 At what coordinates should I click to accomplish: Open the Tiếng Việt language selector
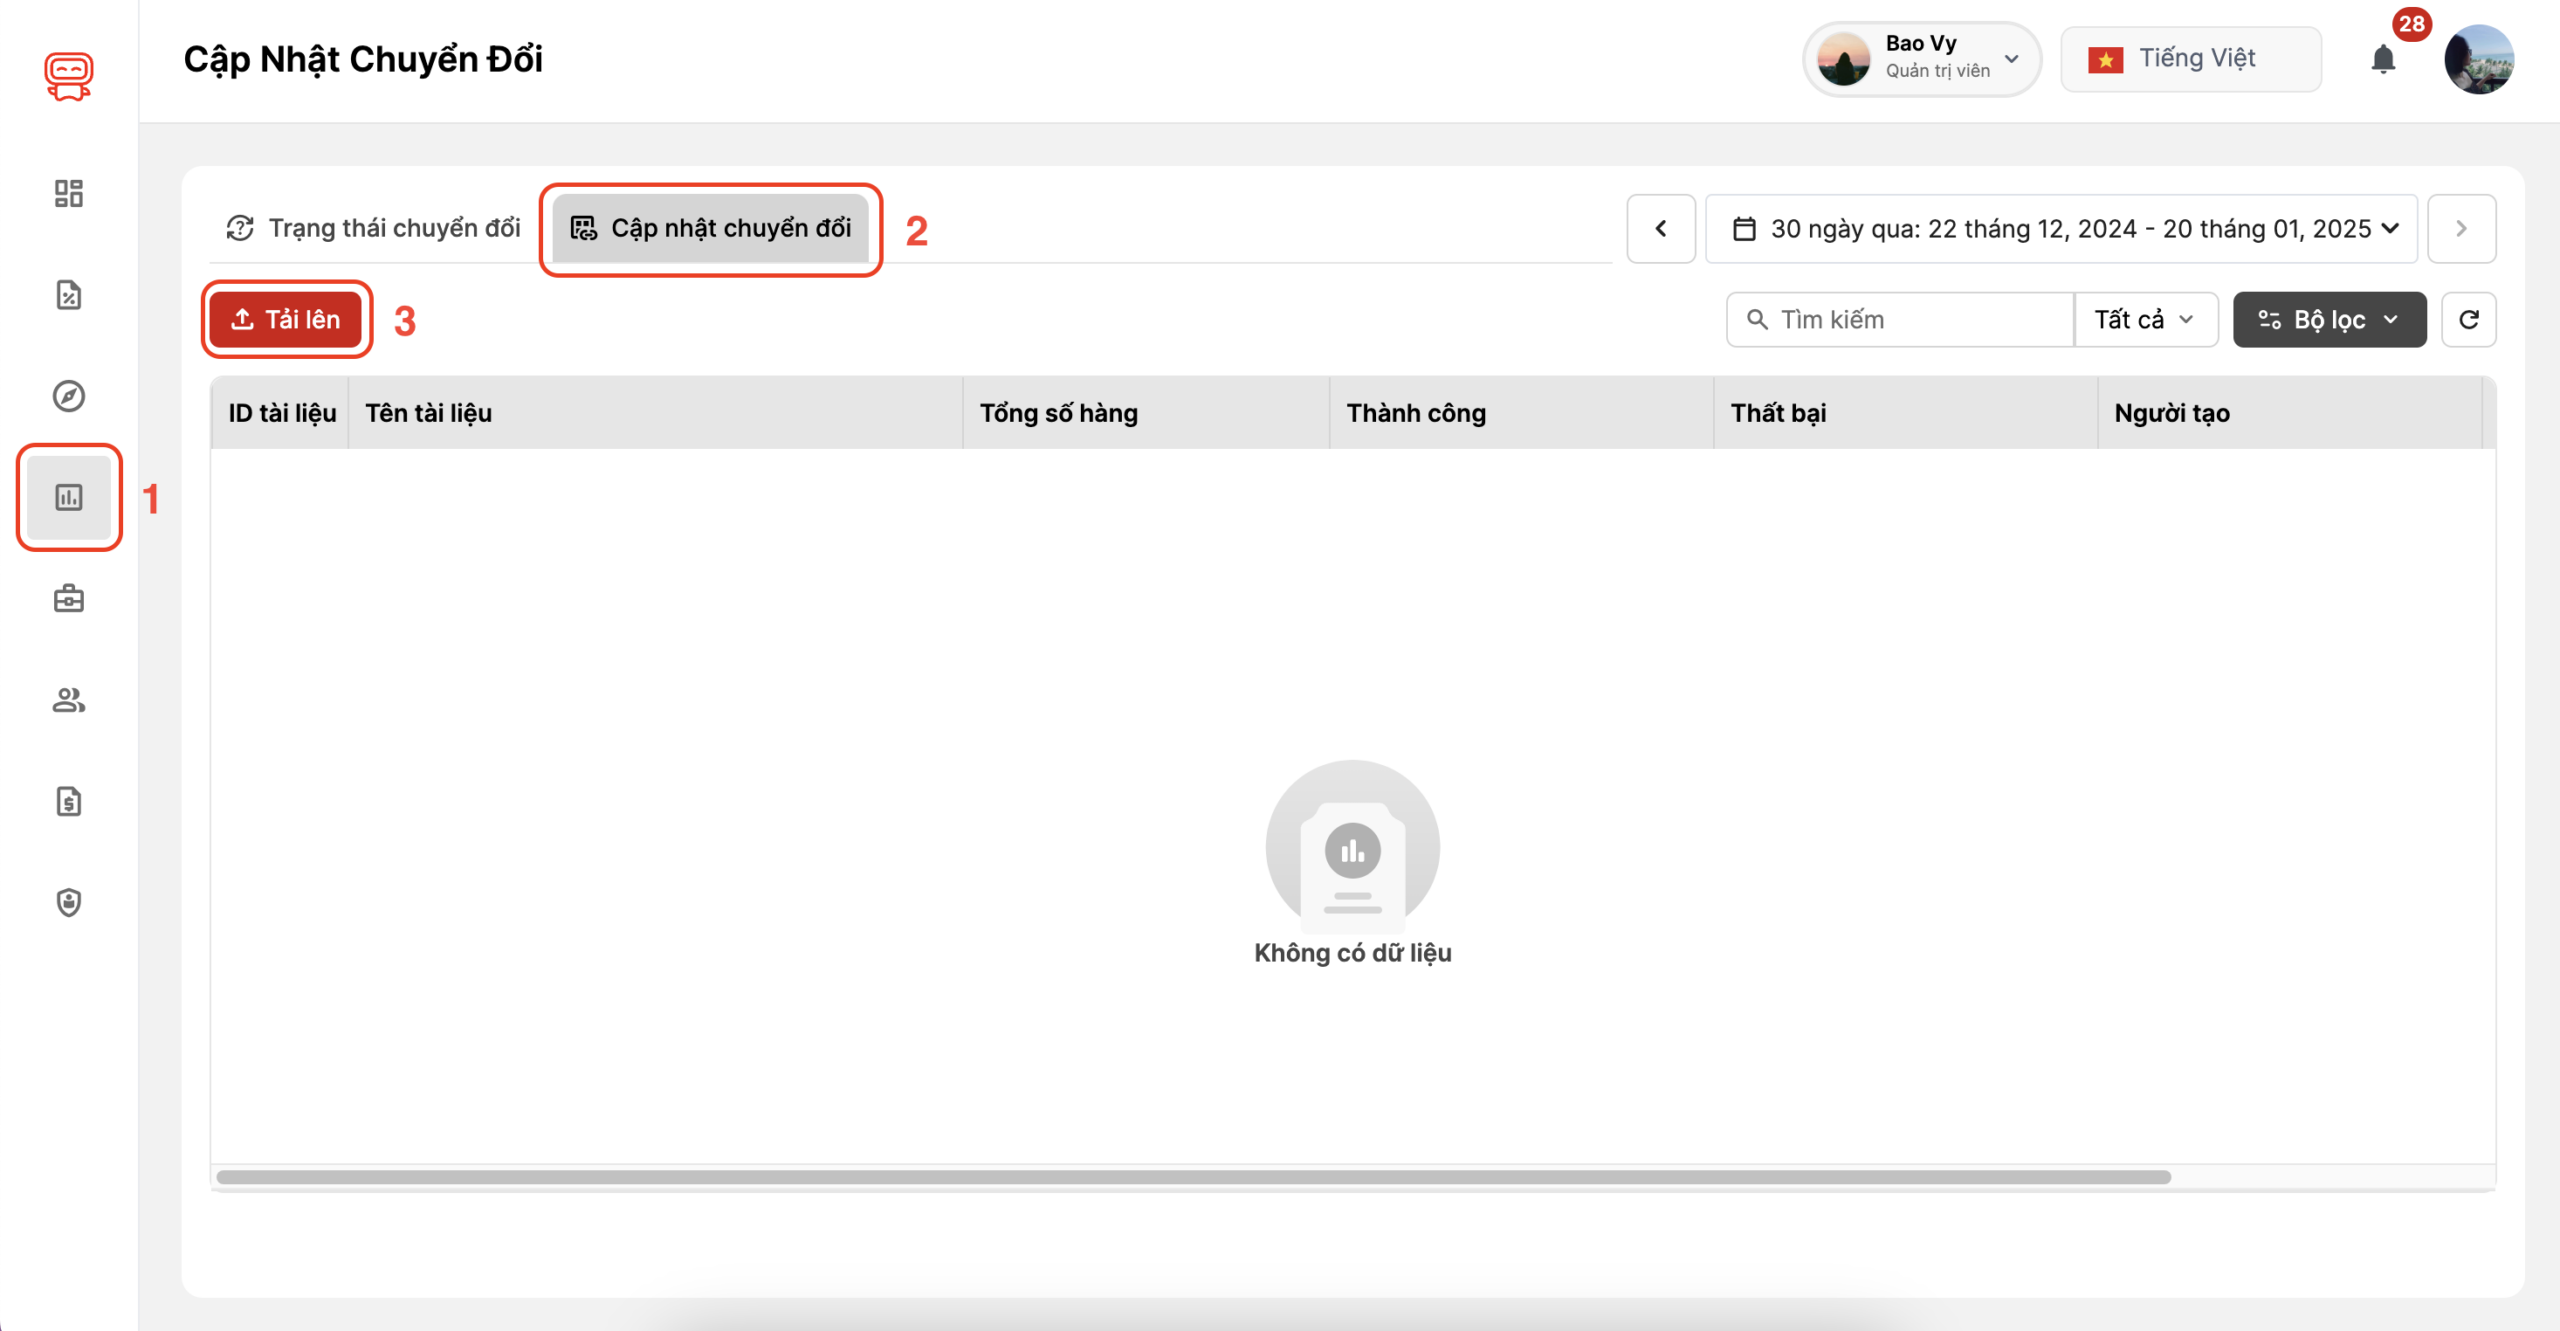tap(2190, 59)
